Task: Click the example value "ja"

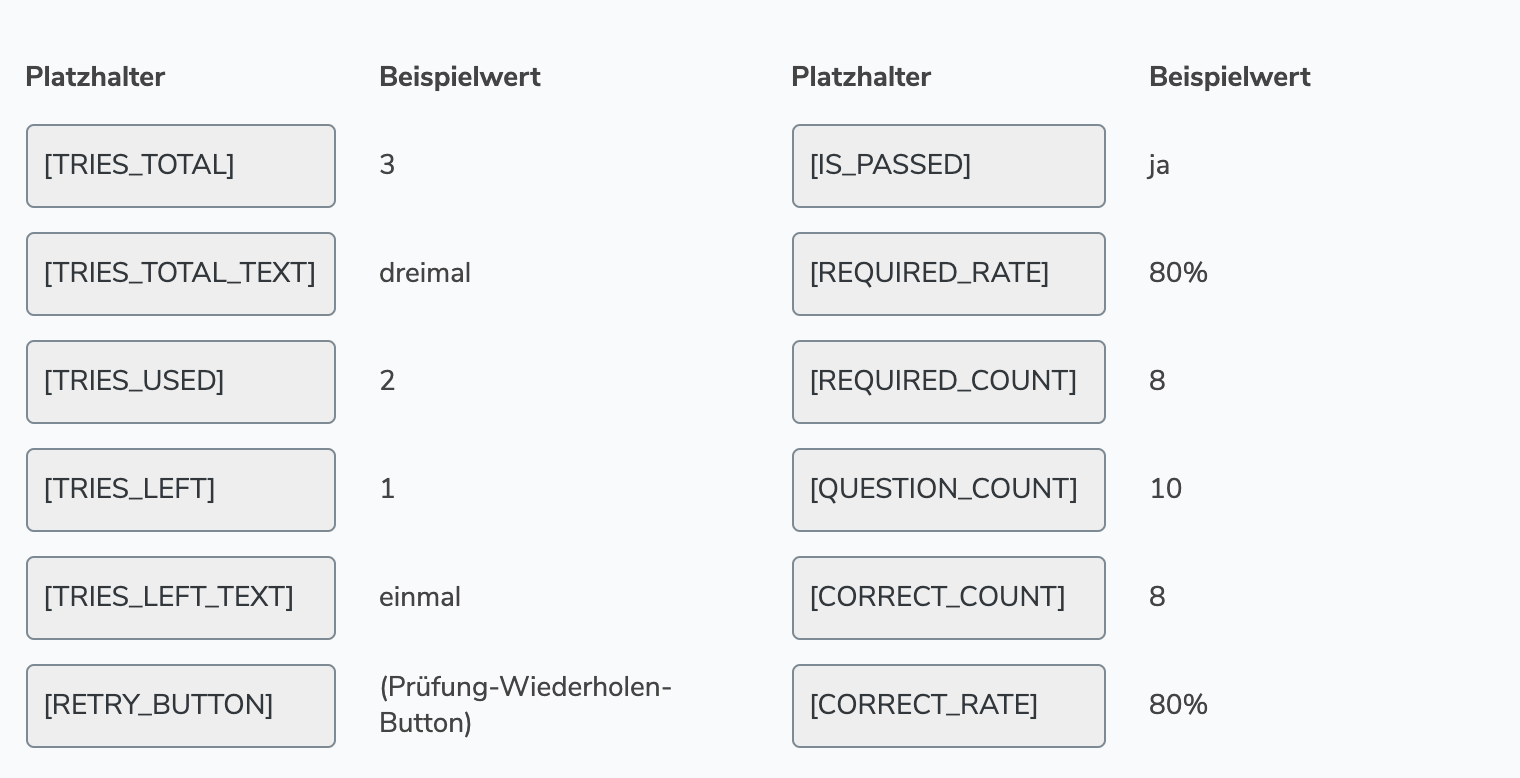Action: (x=1159, y=165)
